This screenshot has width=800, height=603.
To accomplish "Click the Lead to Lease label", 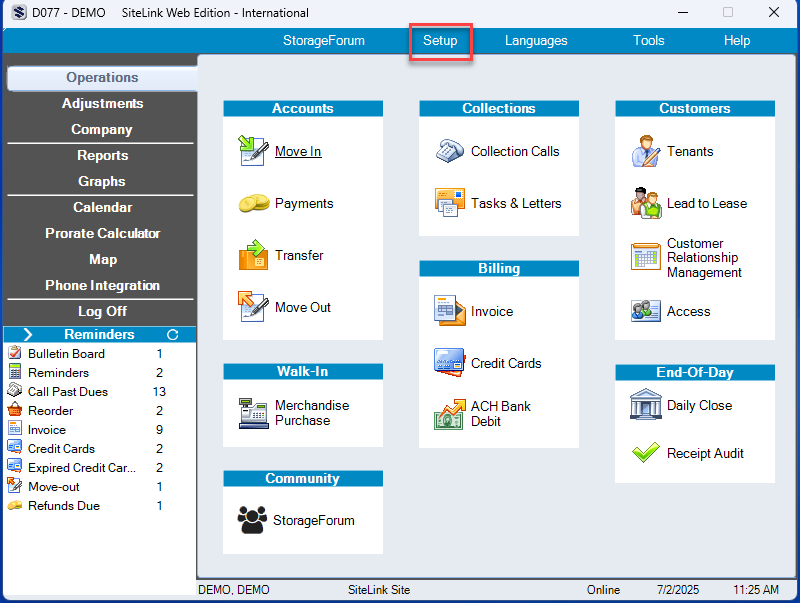I will [707, 204].
